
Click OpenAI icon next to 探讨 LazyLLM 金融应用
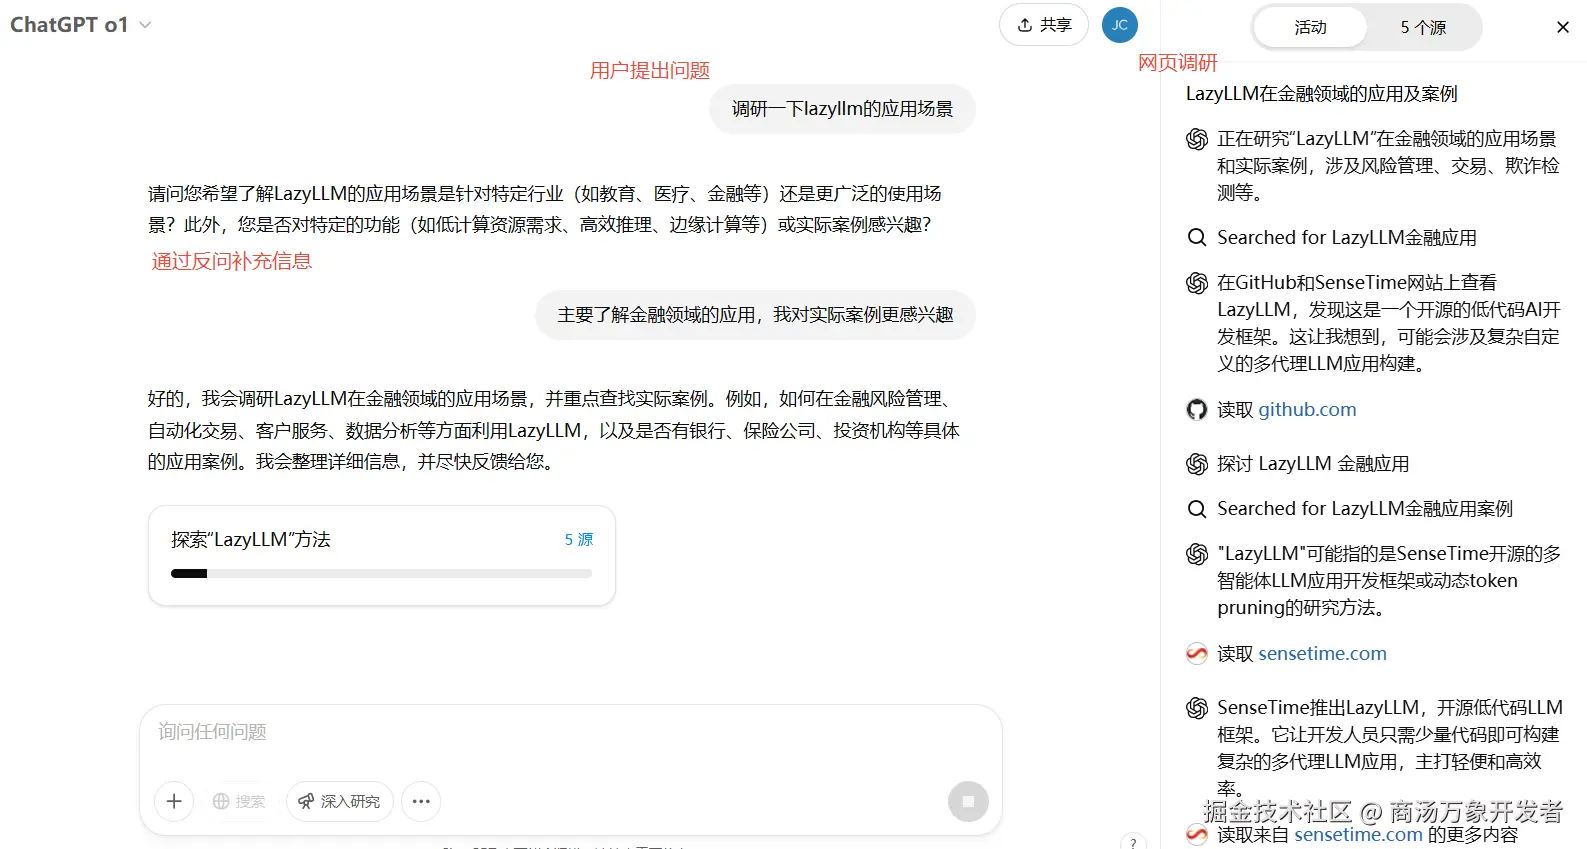[1197, 464]
